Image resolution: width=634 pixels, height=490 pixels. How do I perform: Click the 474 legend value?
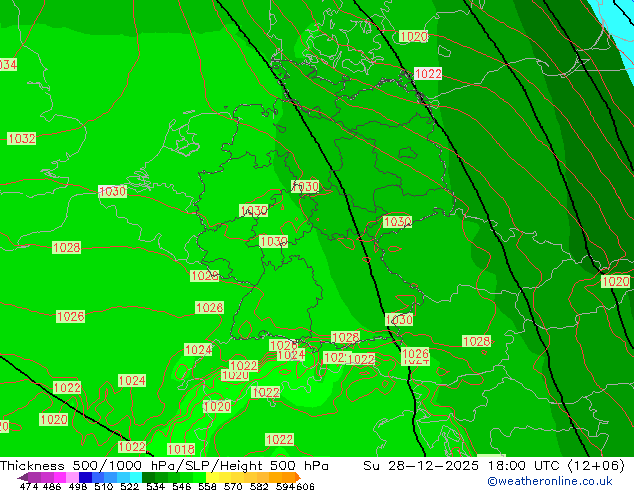[29, 486]
